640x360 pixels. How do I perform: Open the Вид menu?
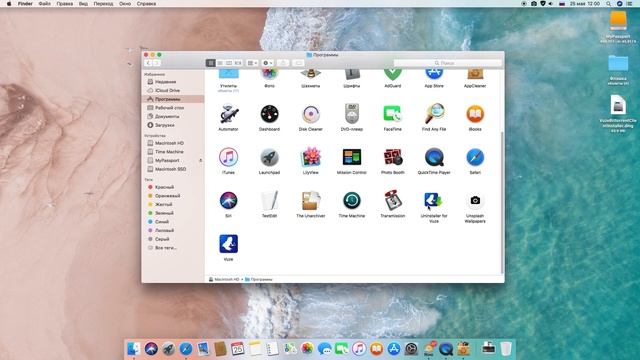tap(83, 4)
